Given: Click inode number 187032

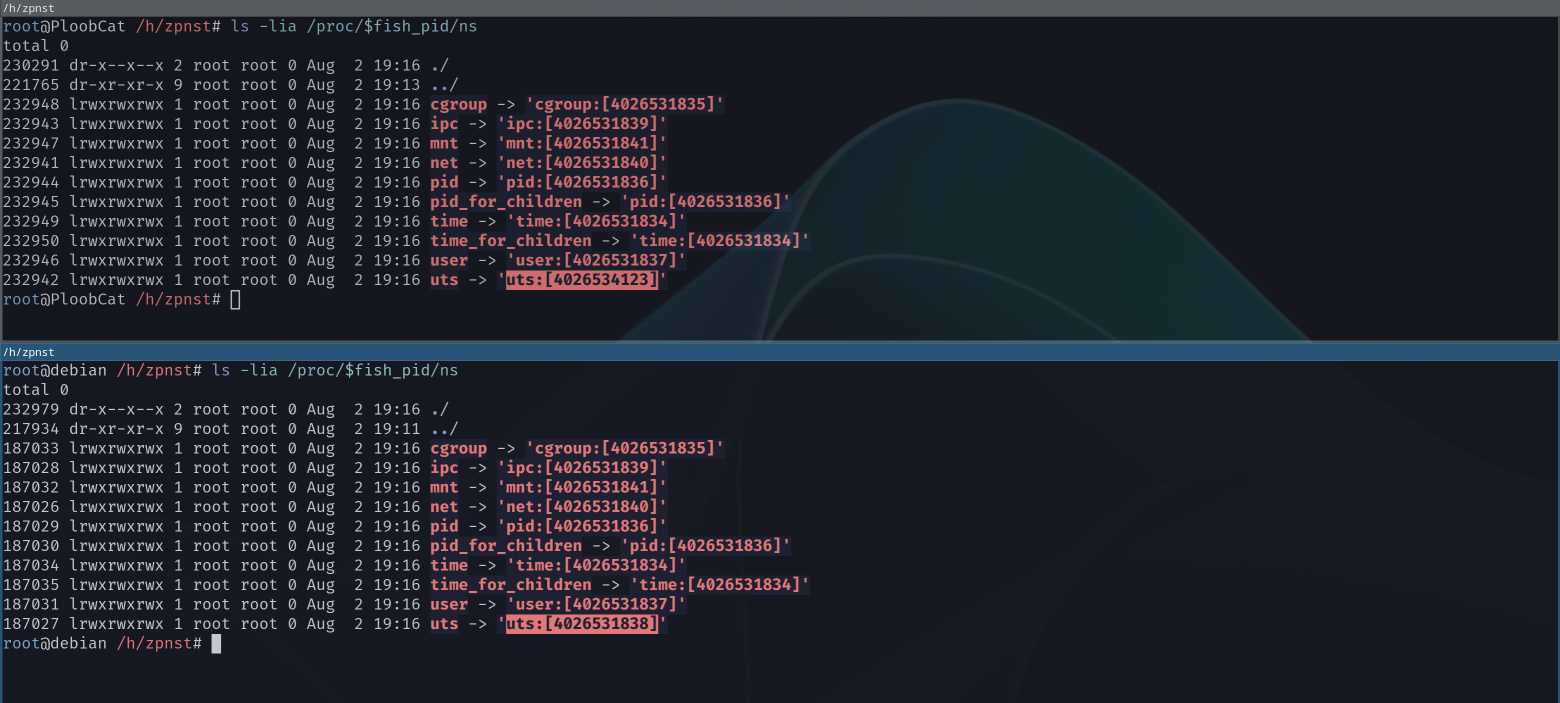Looking at the screenshot, I should [31, 488].
